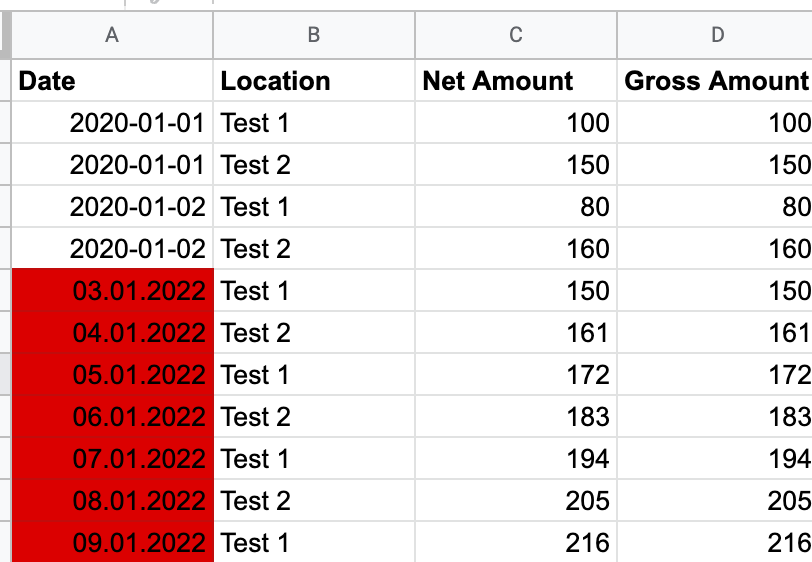Click the "Location" header cell
812x562 pixels.
point(314,81)
